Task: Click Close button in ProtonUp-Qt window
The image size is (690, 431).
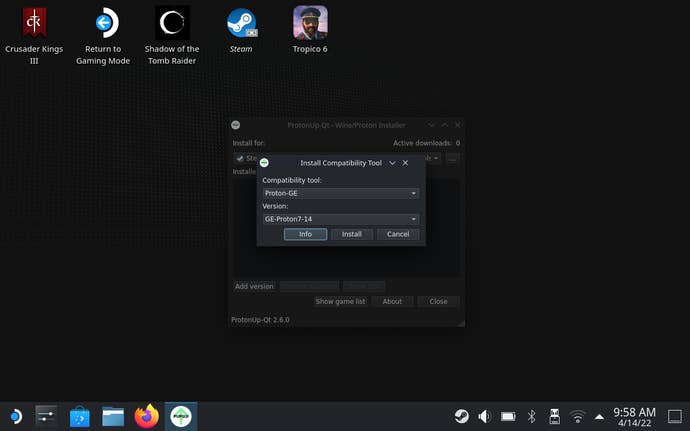Action: point(438,302)
